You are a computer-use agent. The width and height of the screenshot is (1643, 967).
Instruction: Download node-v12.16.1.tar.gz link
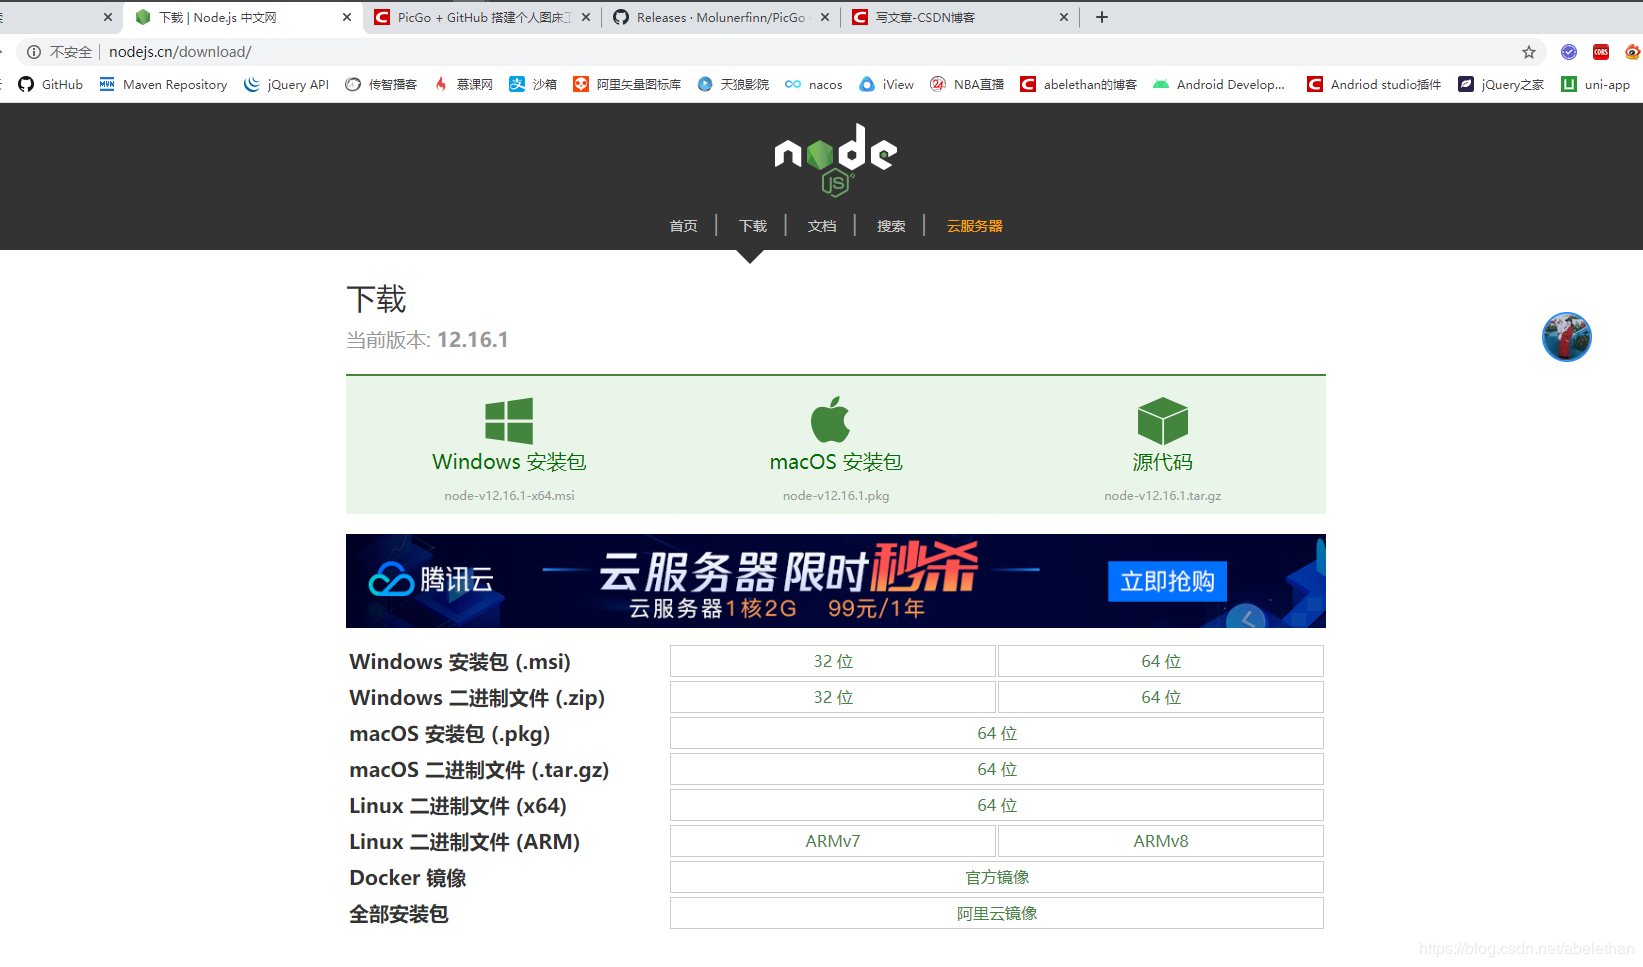(1162, 495)
